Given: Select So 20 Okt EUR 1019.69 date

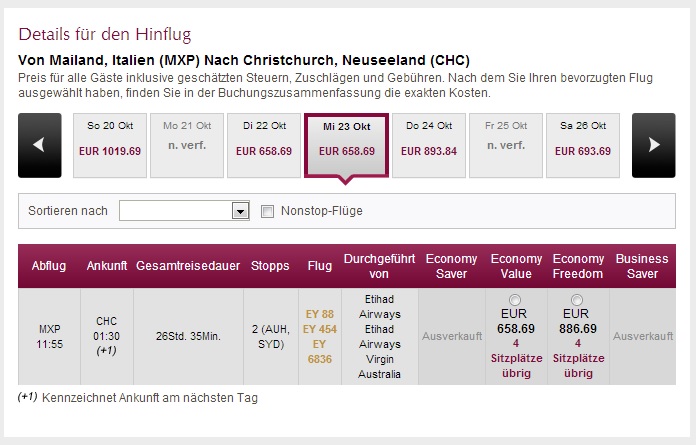Looking at the screenshot, I should (x=110, y=145).
